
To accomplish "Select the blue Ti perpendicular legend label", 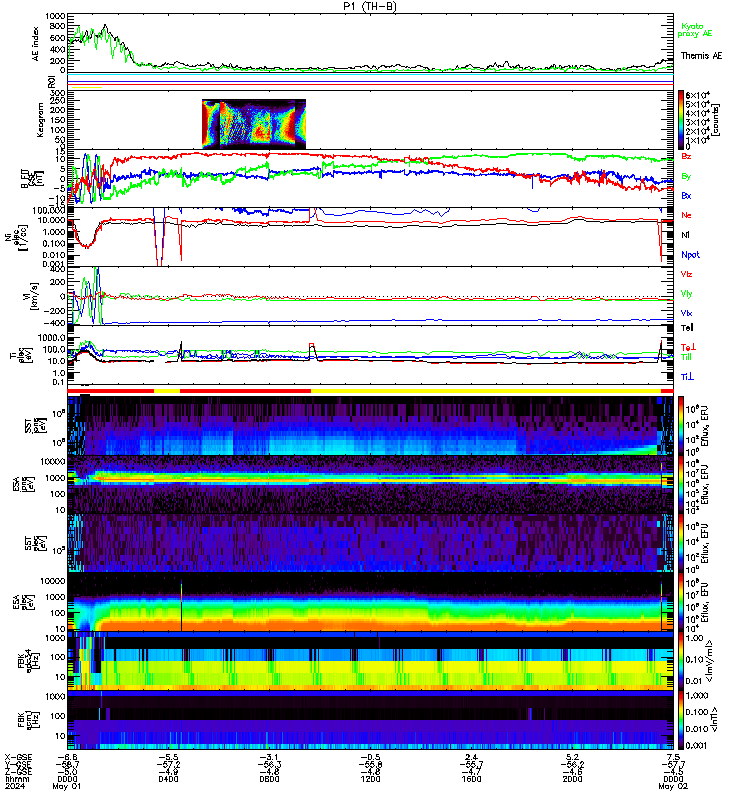I will pyautogui.click(x=687, y=377).
